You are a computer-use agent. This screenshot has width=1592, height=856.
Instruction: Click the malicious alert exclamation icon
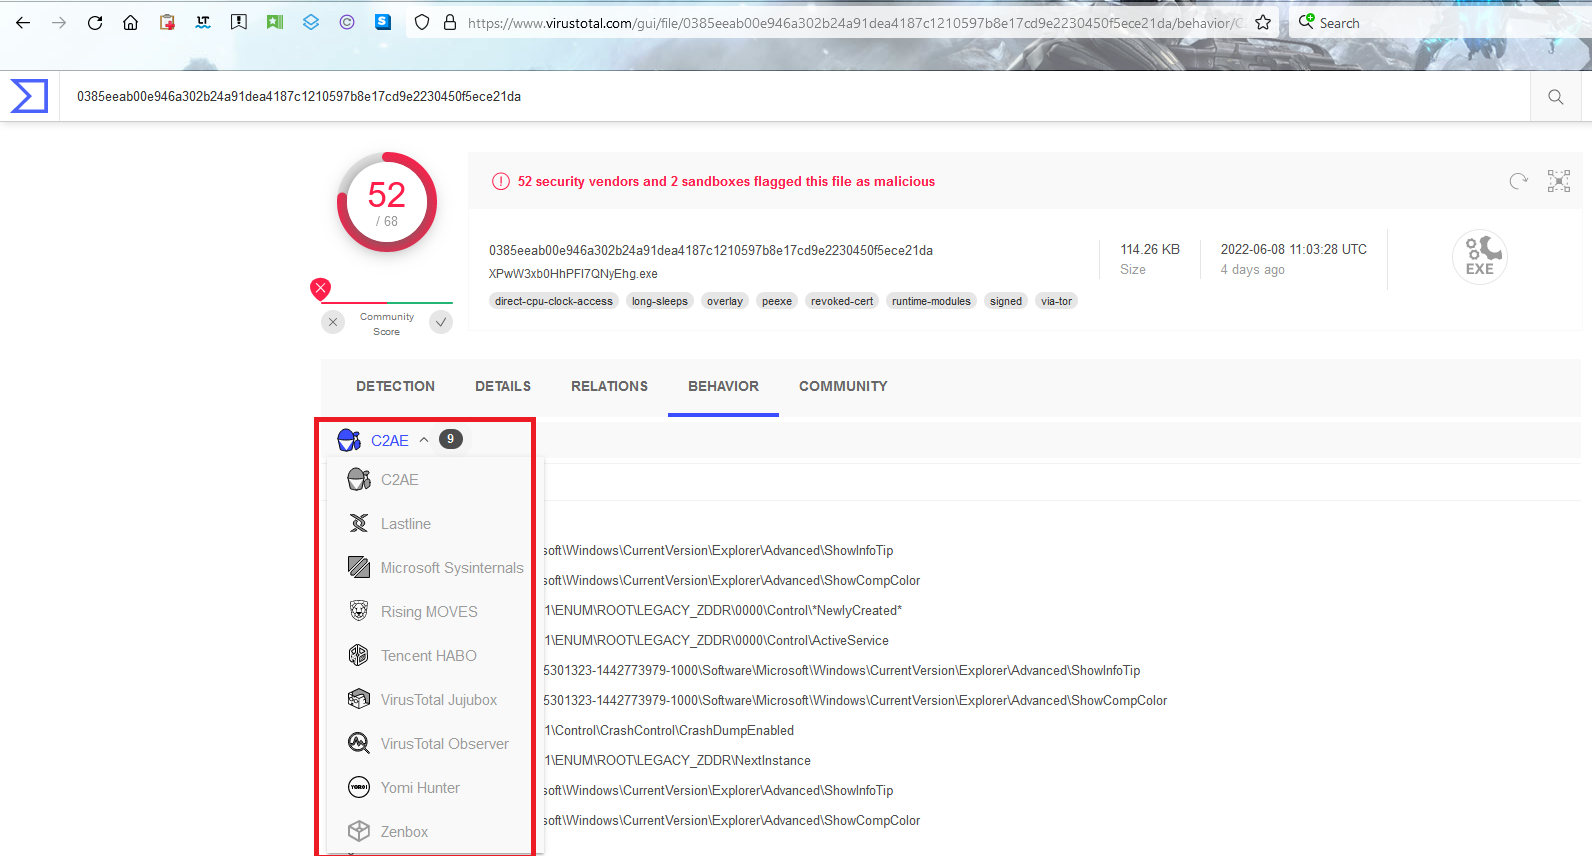(x=501, y=181)
